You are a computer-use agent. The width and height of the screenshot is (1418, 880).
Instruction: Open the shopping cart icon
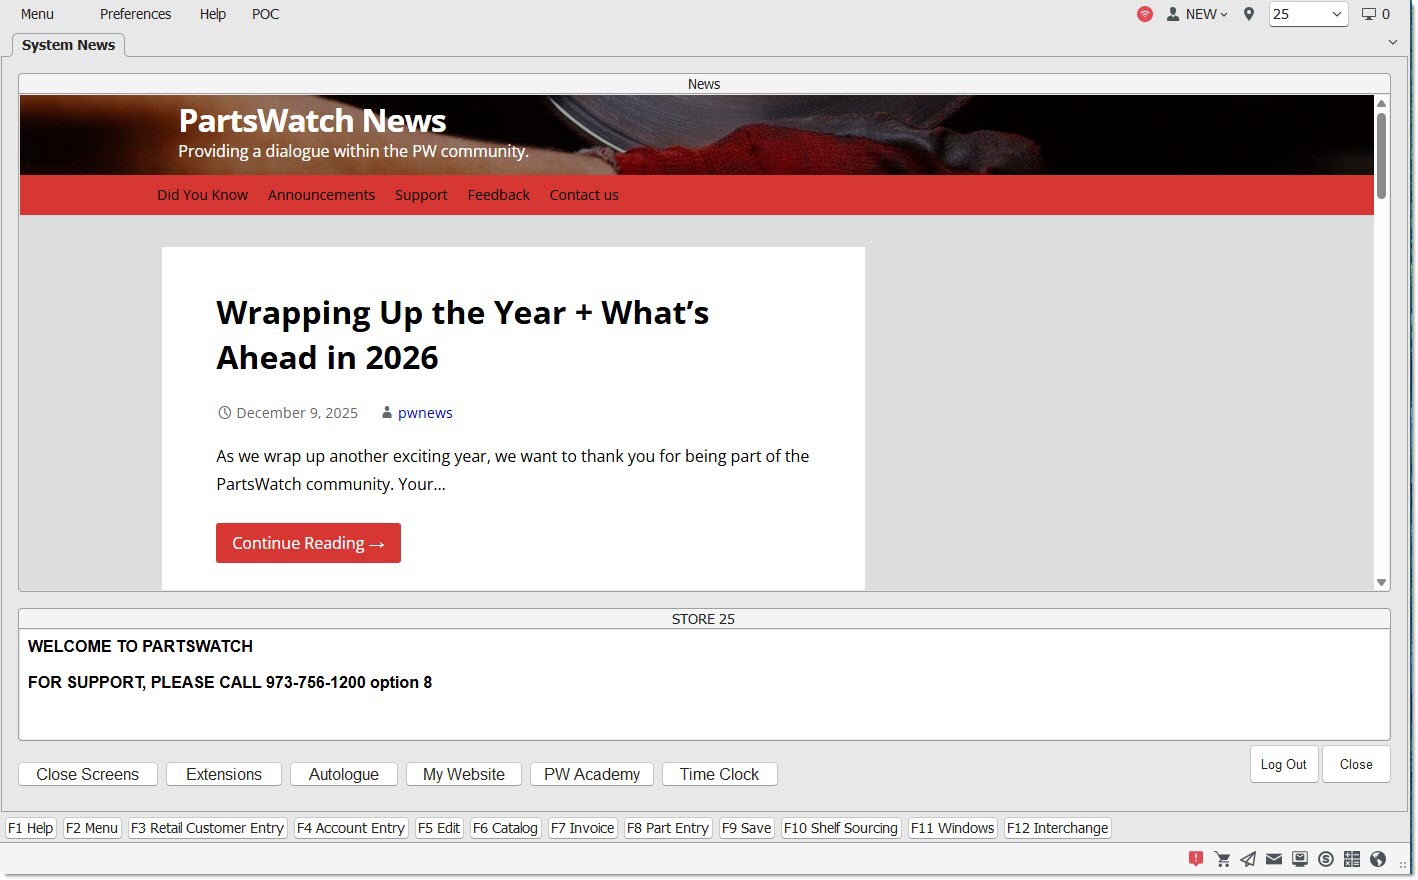click(x=1222, y=859)
